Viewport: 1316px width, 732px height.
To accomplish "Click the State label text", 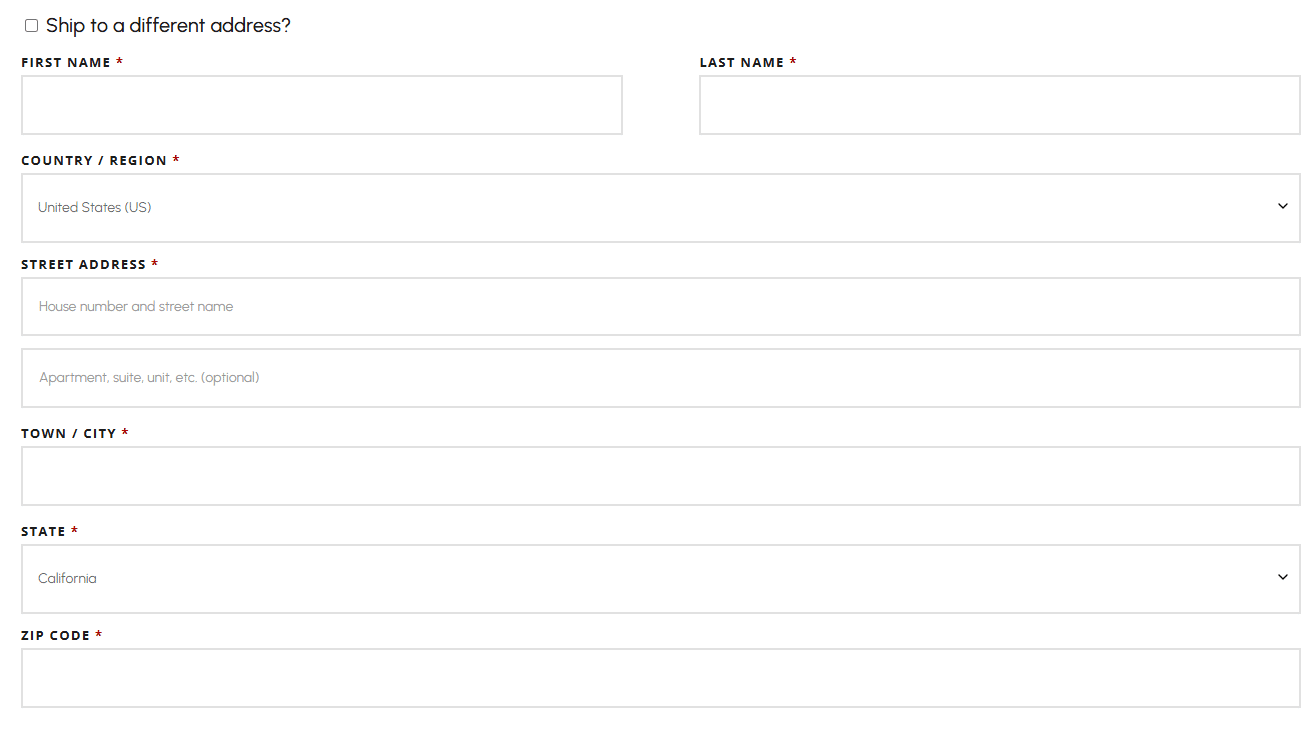I will tap(40, 531).
